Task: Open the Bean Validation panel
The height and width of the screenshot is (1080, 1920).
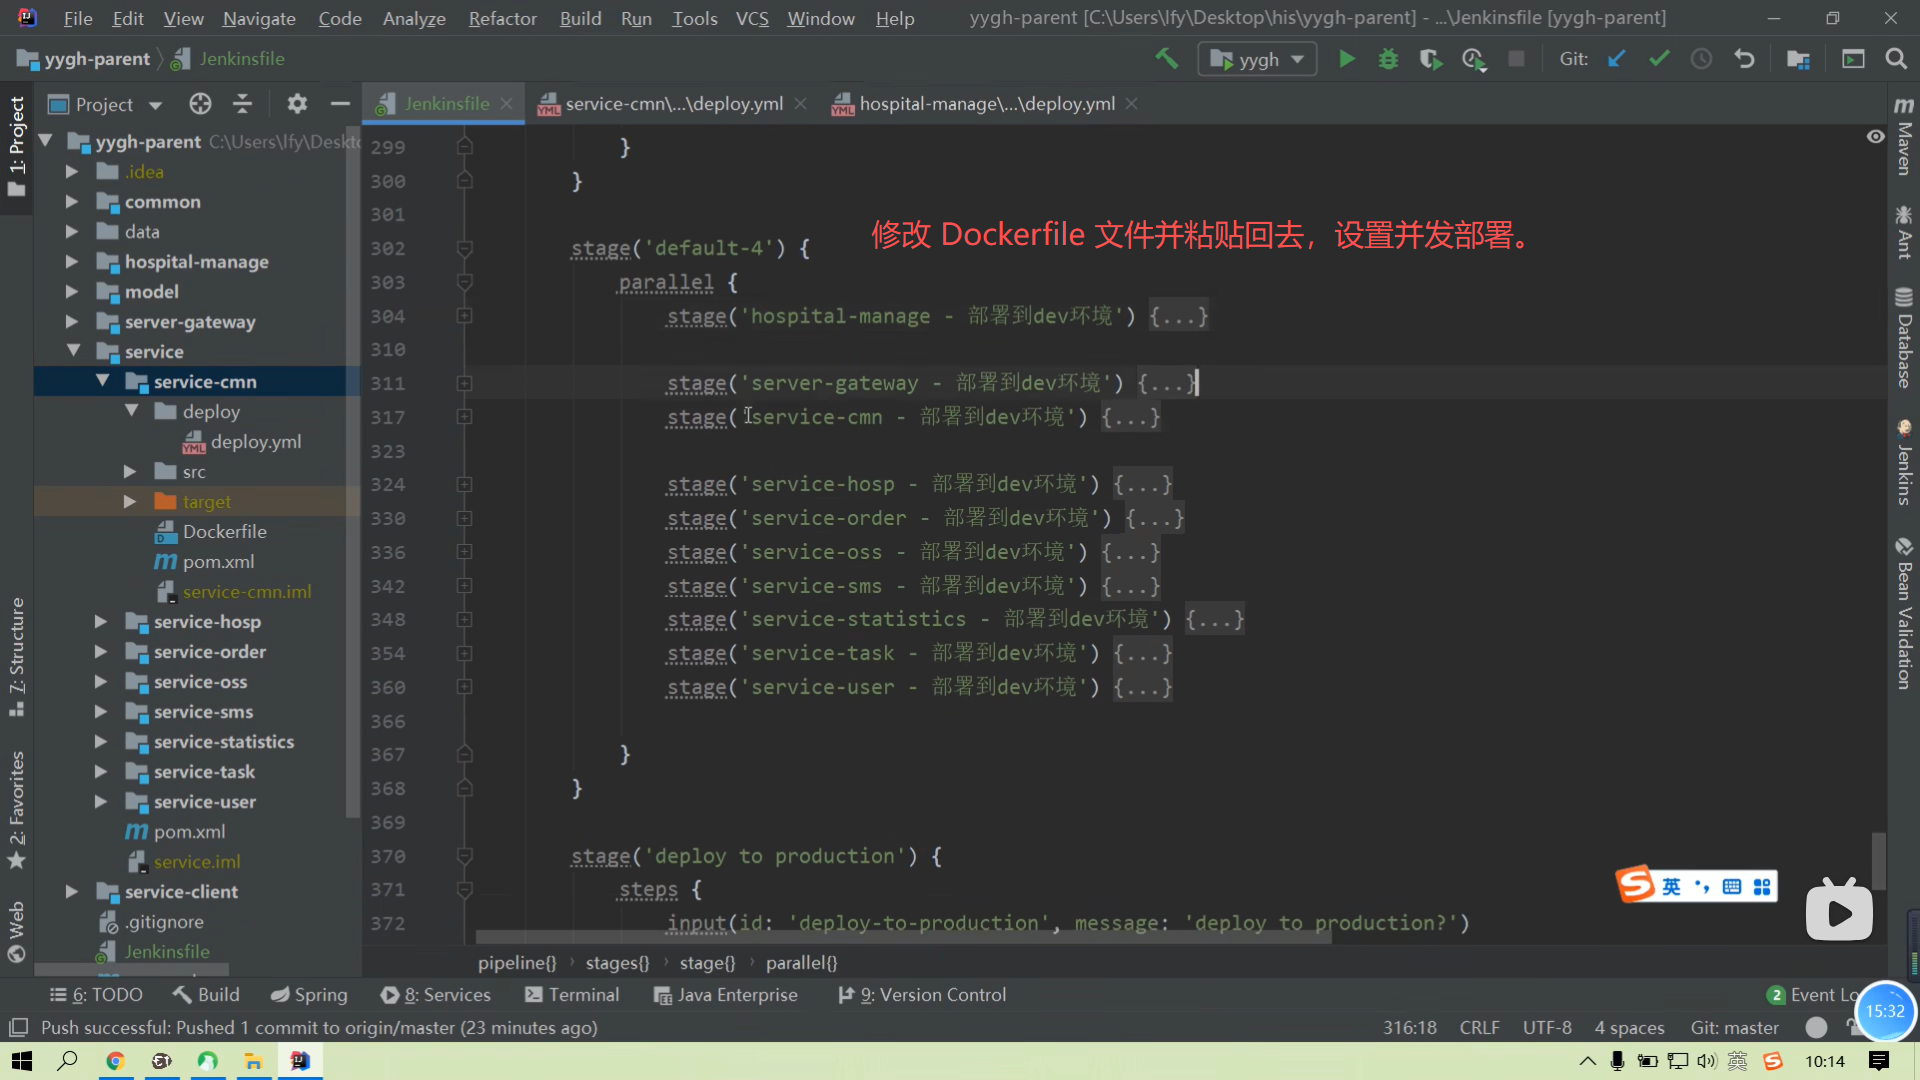Action: 1904,614
